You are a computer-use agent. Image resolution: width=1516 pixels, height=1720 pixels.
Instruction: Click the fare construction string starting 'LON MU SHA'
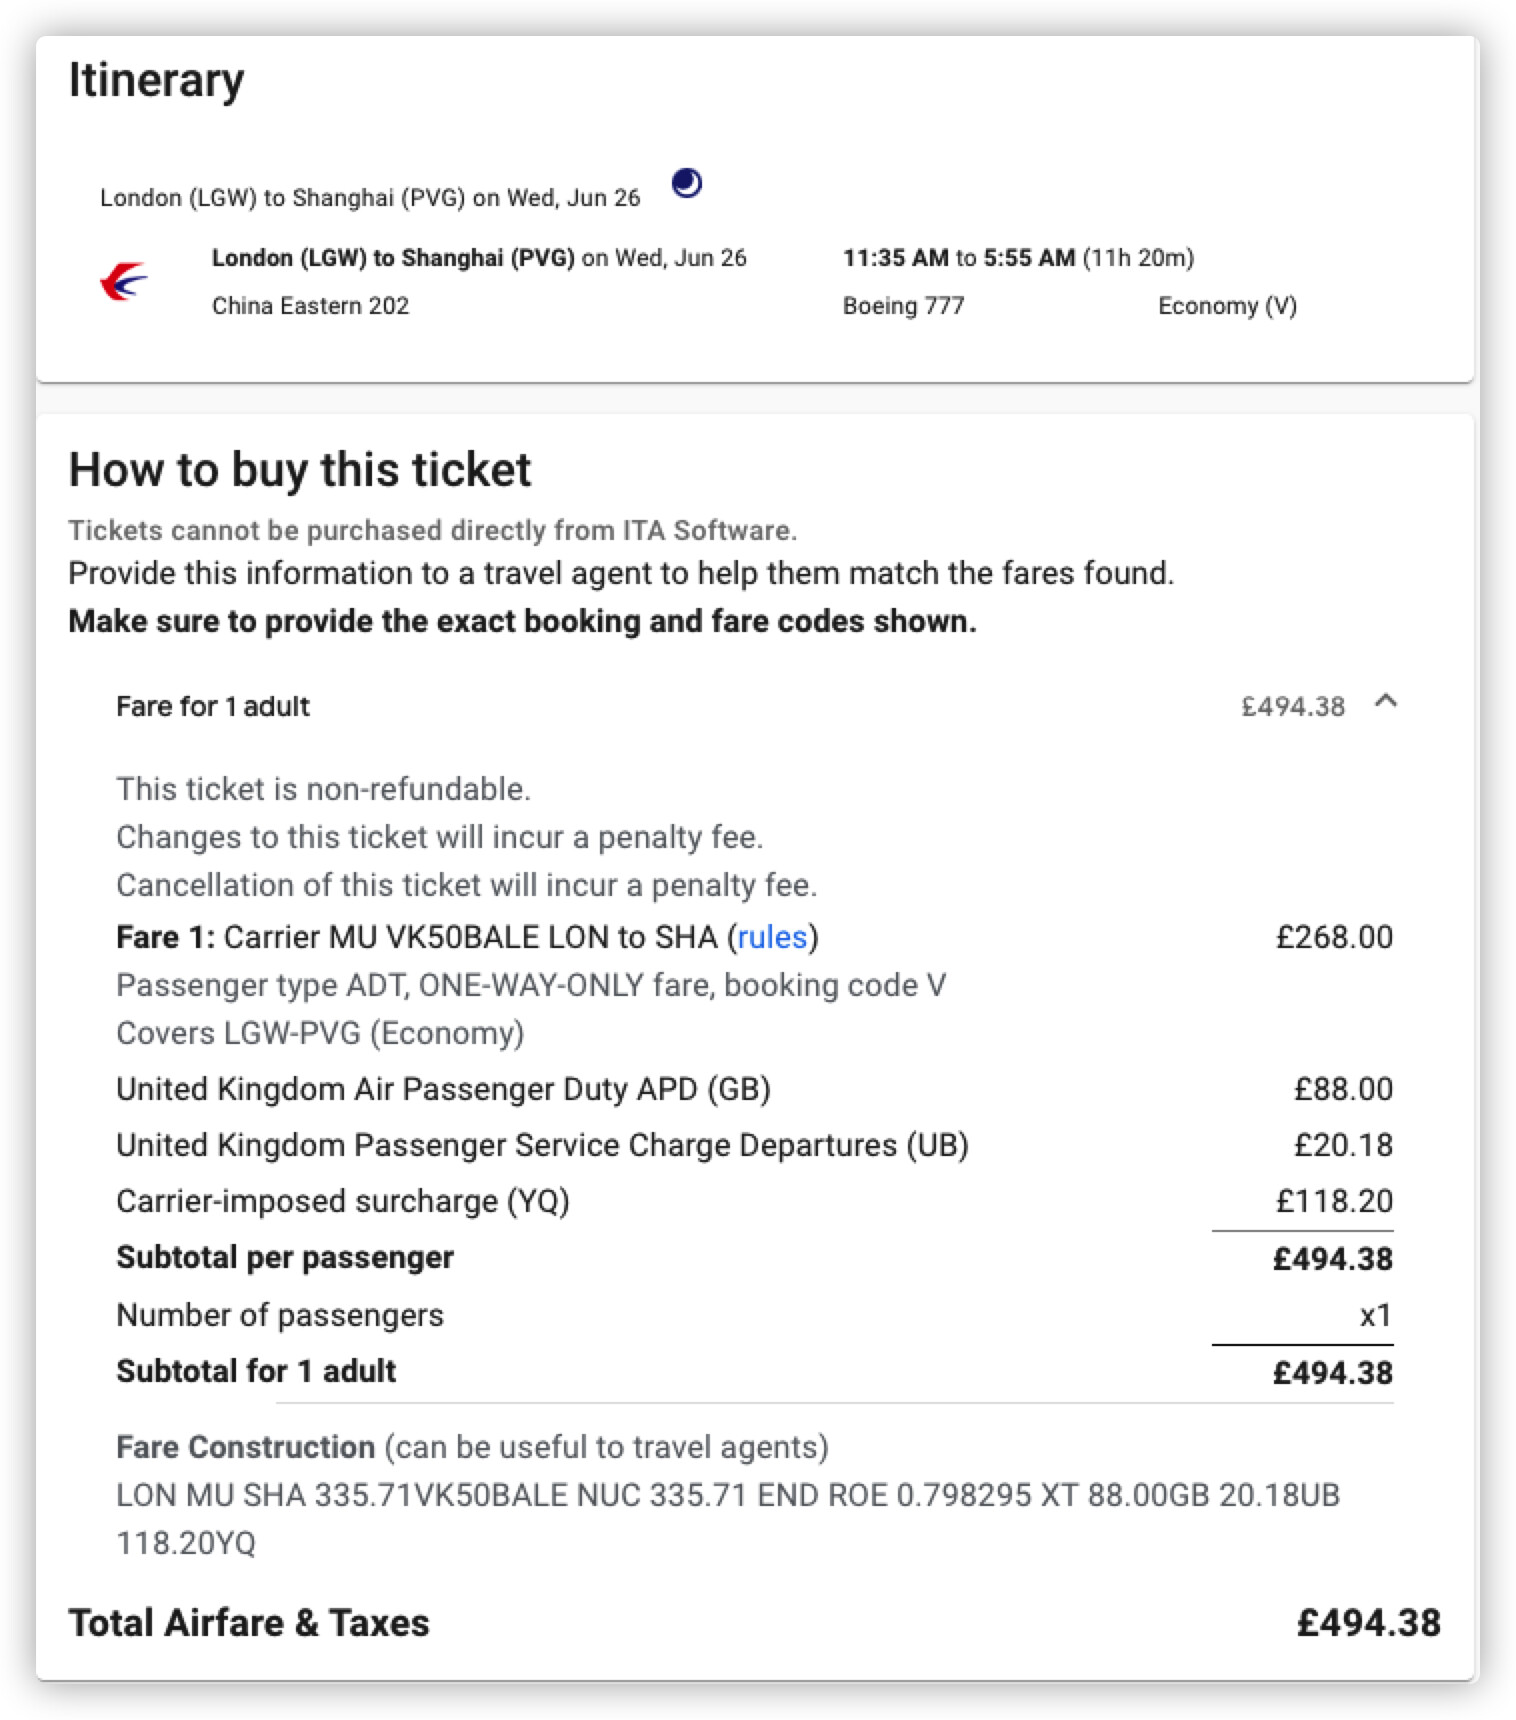click(727, 1495)
